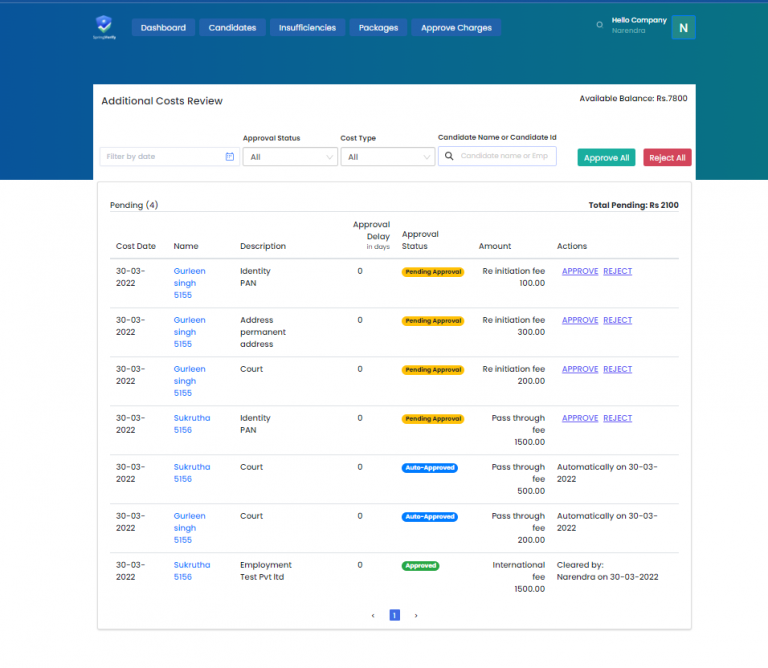
Task: Click the Name column header
Action: 186,246
